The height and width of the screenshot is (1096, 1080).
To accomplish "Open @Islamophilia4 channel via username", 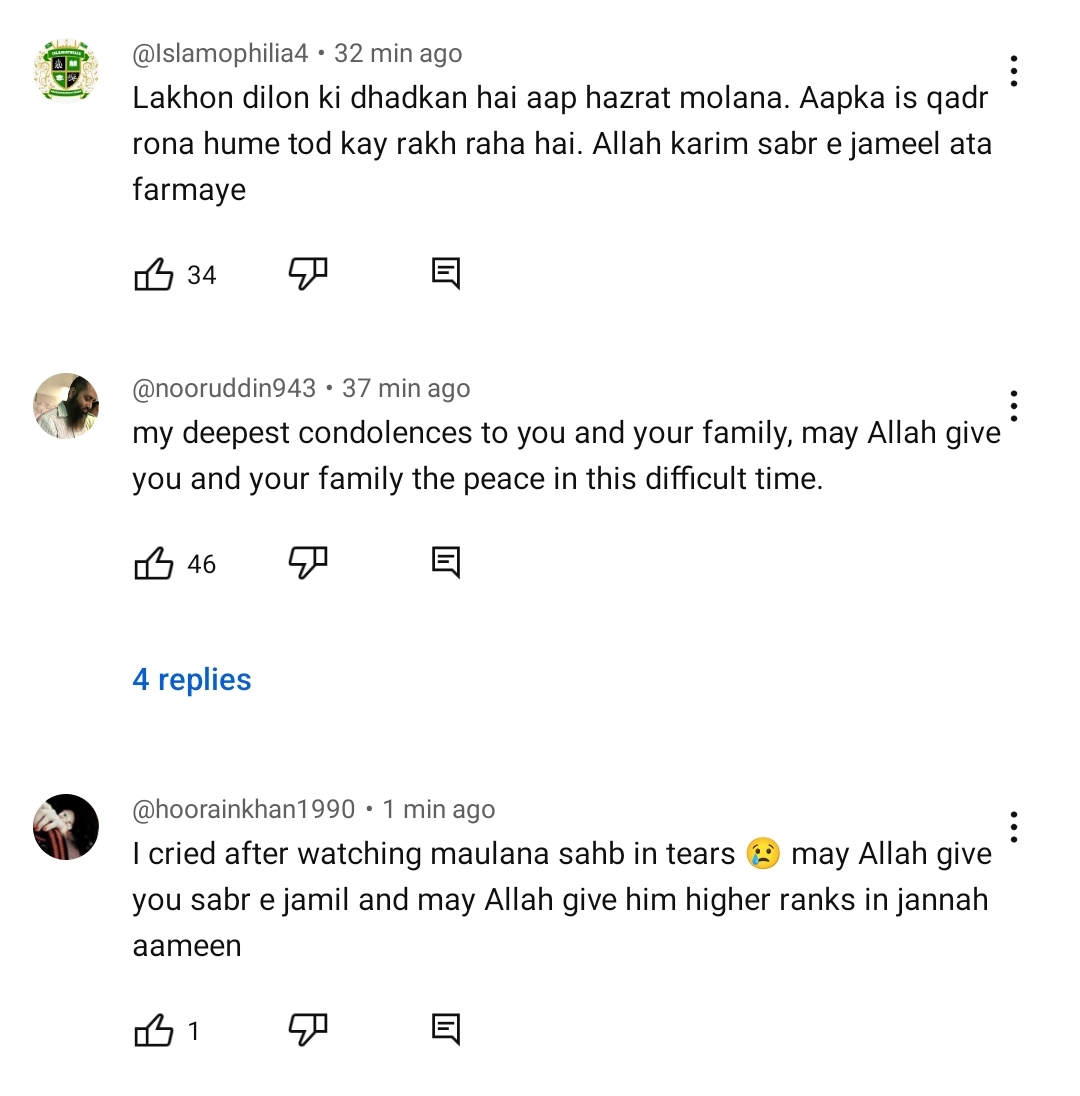I will click(x=220, y=53).
